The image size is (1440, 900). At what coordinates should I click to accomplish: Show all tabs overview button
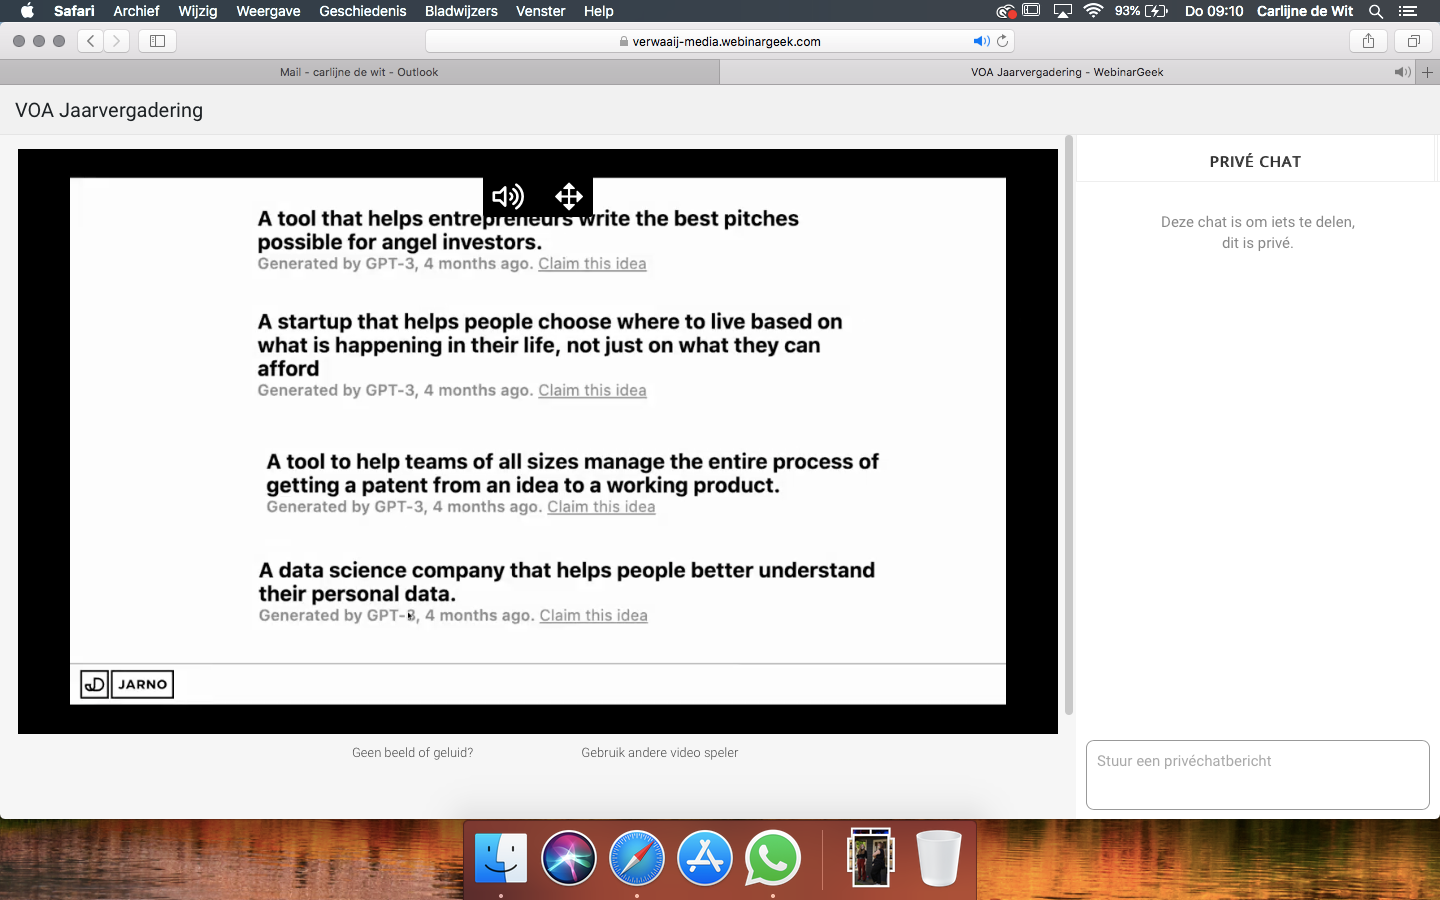(1413, 41)
